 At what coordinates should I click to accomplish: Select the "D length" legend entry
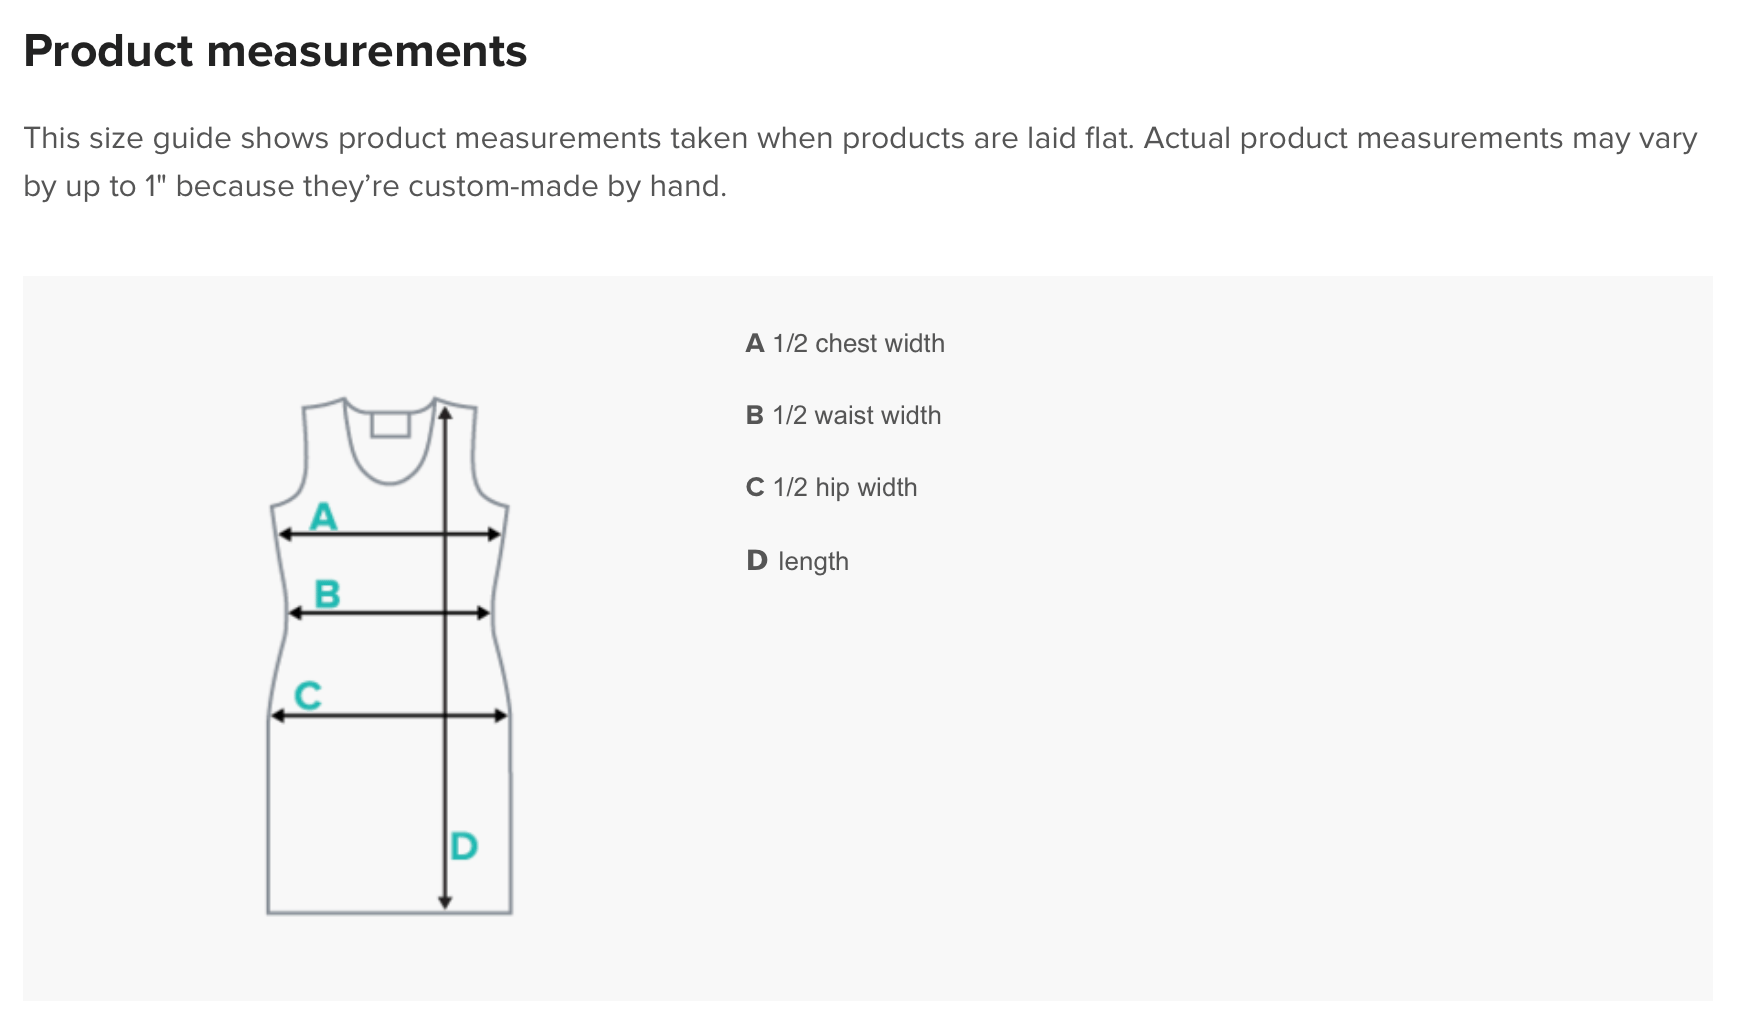pos(797,561)
